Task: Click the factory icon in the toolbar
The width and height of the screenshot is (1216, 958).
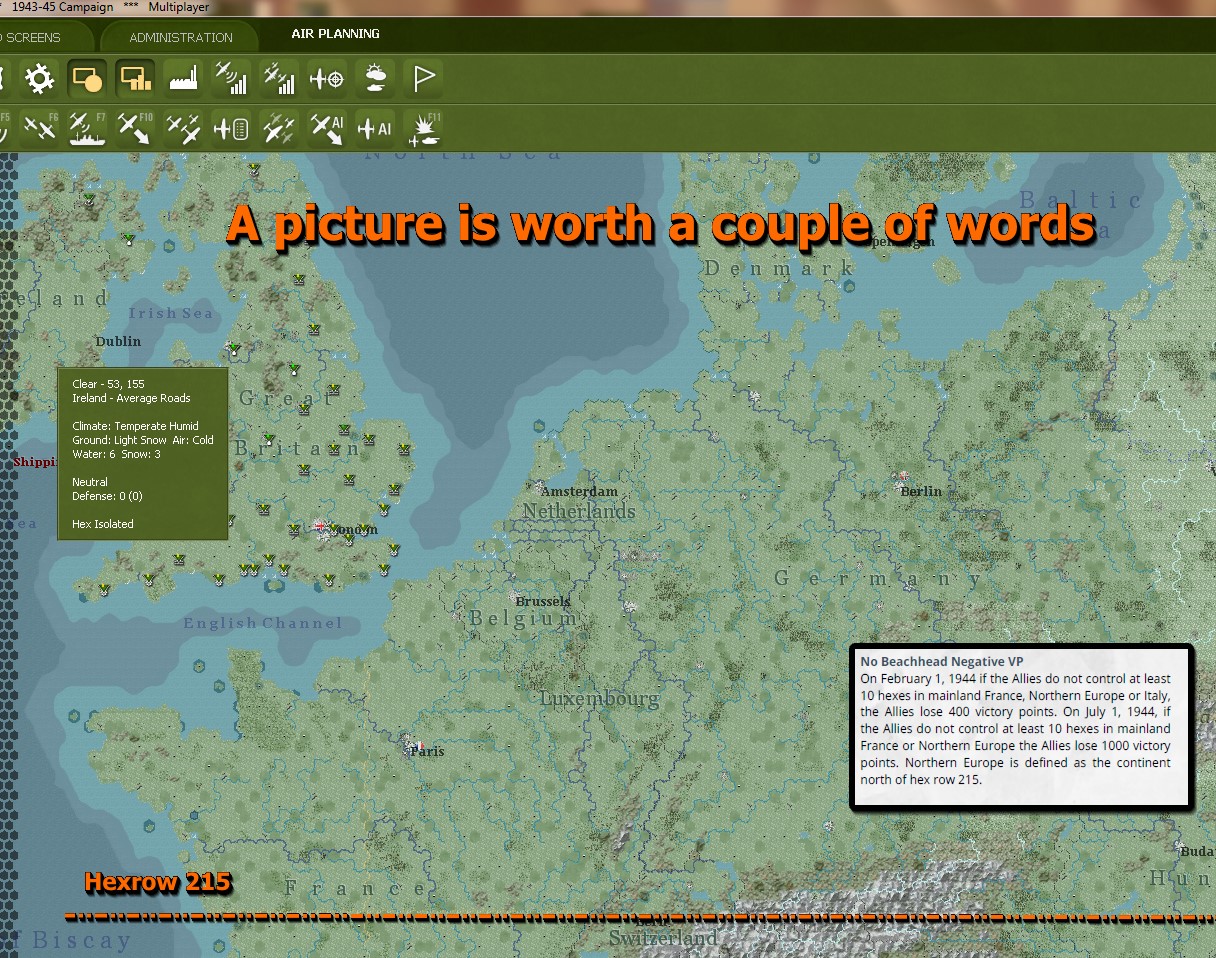Action: [183, 79]
